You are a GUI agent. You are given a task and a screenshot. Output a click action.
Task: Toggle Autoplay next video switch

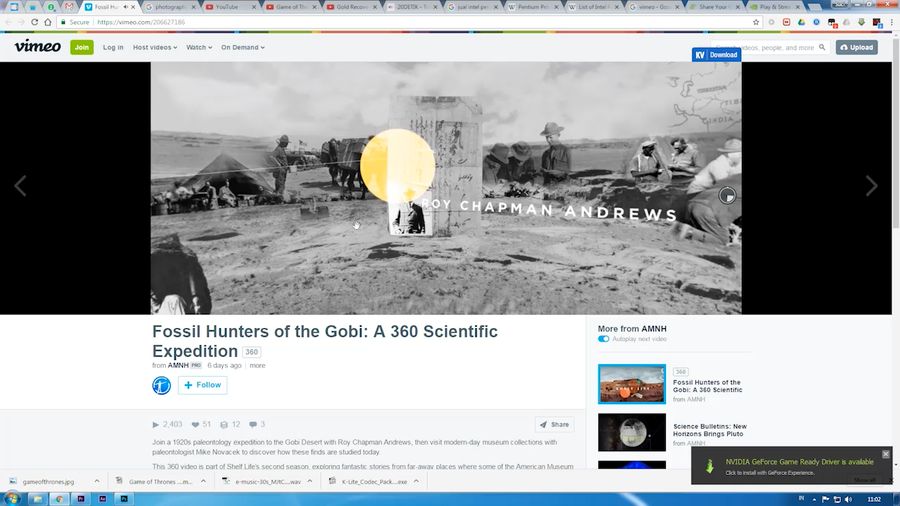(603, 339)
